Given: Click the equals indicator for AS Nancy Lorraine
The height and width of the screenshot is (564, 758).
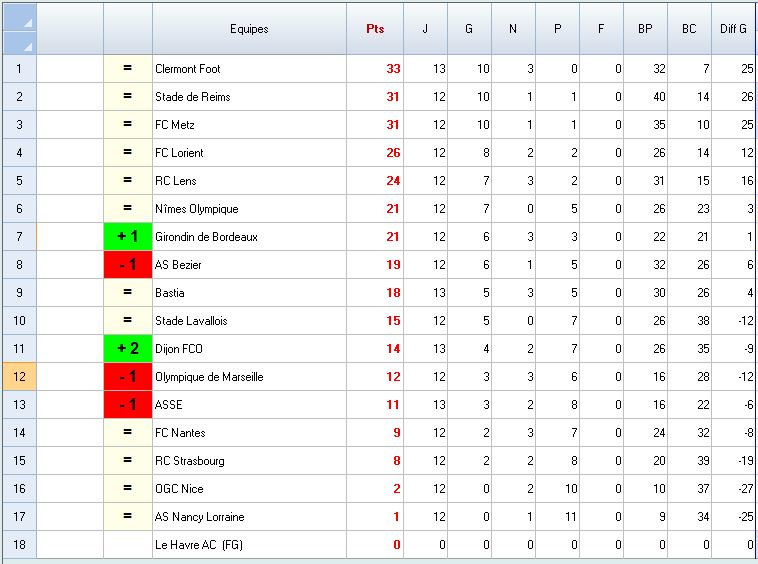Looking at the screenshot, I should [x=128, y=517].
